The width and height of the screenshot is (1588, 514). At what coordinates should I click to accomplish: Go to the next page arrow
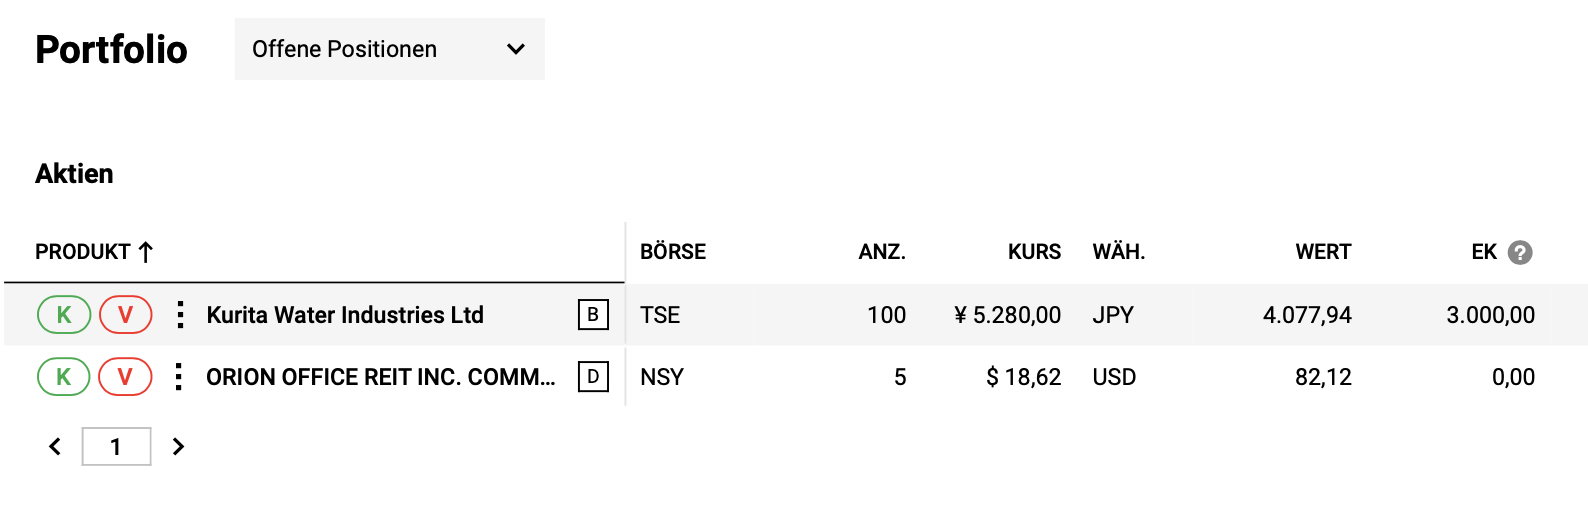(x=178, y=446)
